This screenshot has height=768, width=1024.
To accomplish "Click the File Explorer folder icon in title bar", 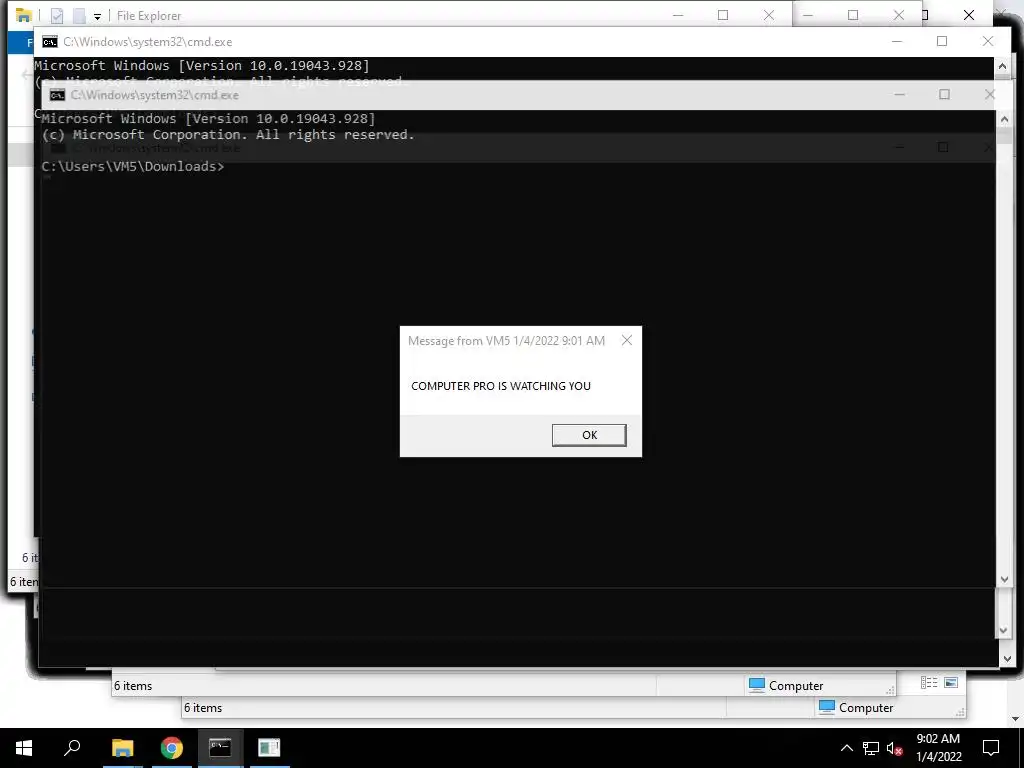I will (x=24, y=15).
